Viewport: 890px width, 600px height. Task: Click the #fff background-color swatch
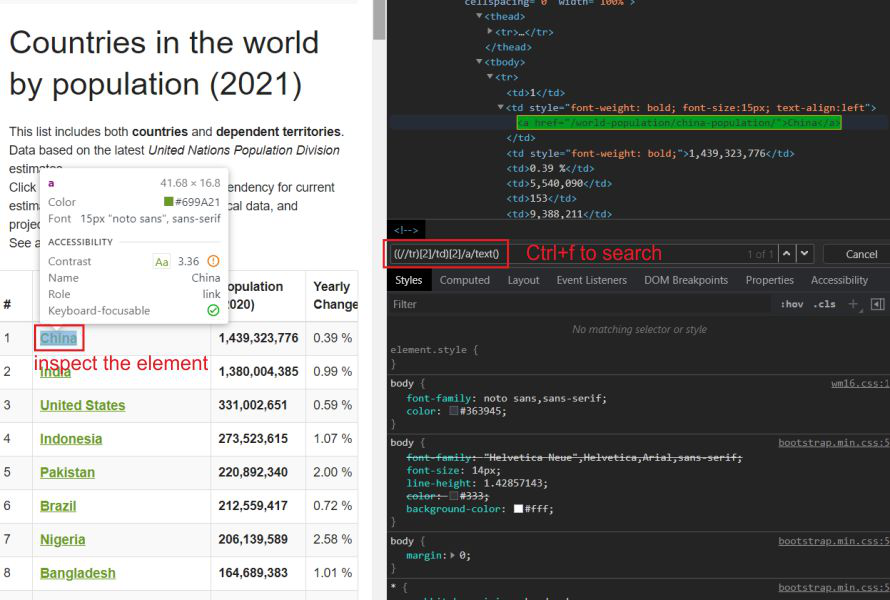click(518, 509)
